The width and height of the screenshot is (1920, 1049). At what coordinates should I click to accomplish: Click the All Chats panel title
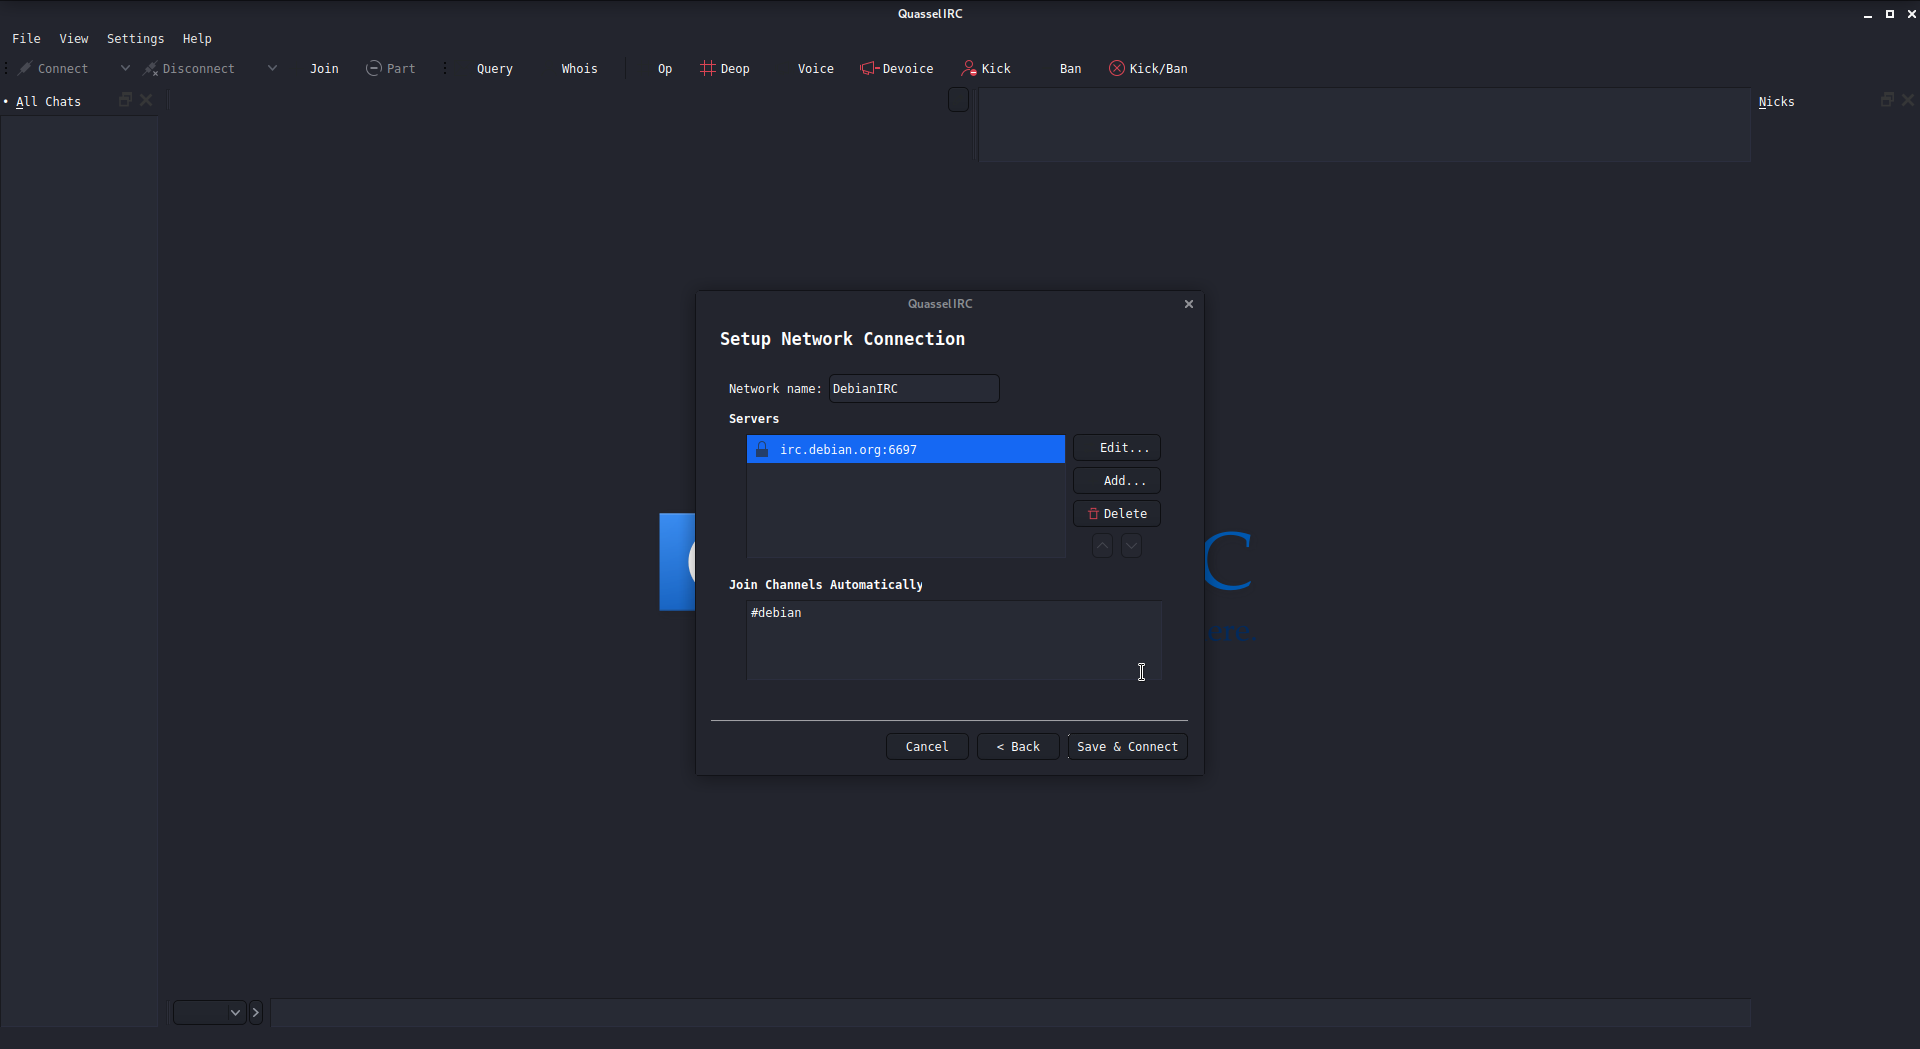pos(48,102)
